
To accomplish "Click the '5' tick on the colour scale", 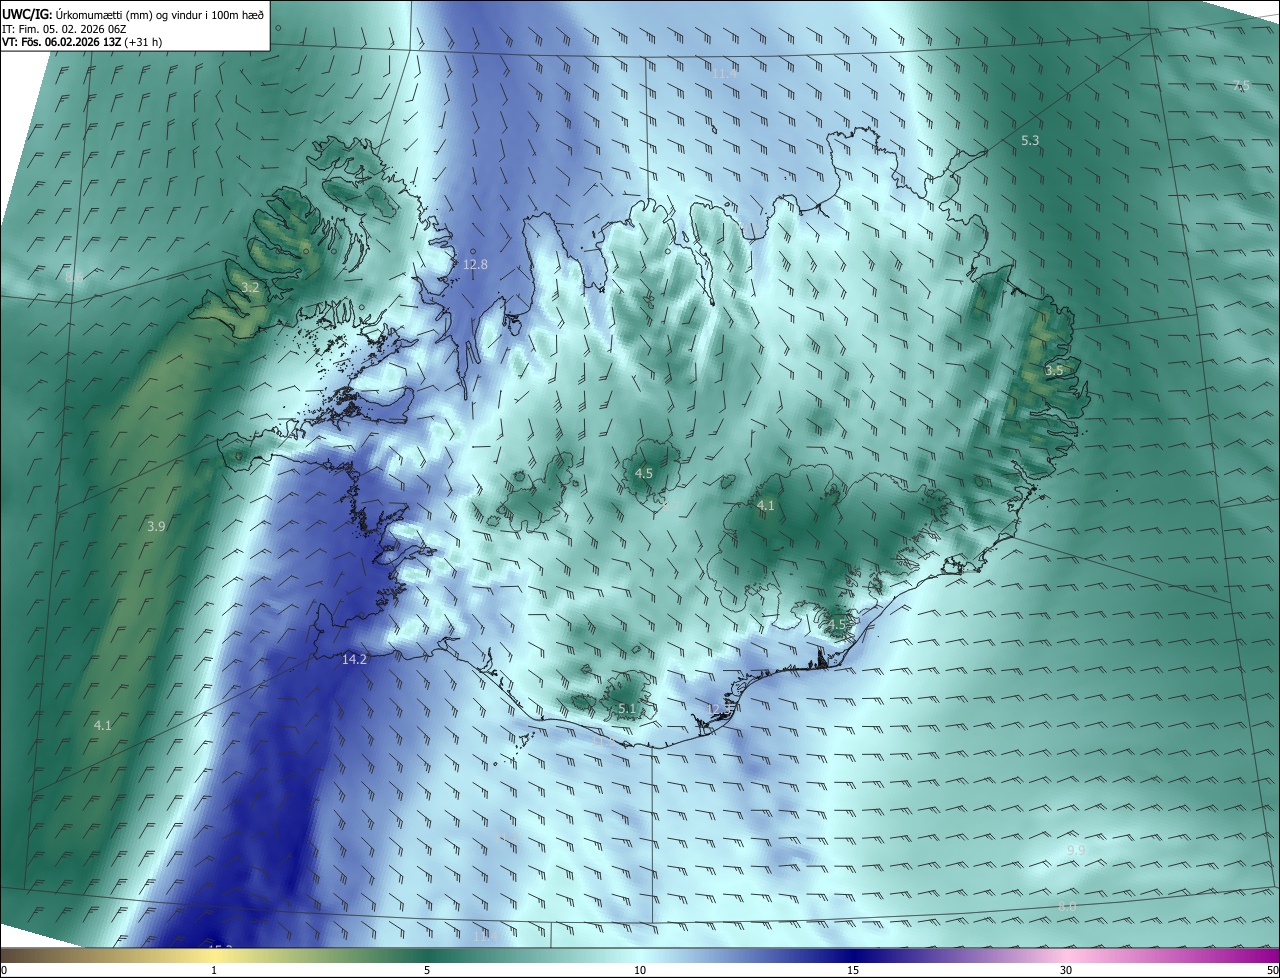I will (x=427, y=970).
